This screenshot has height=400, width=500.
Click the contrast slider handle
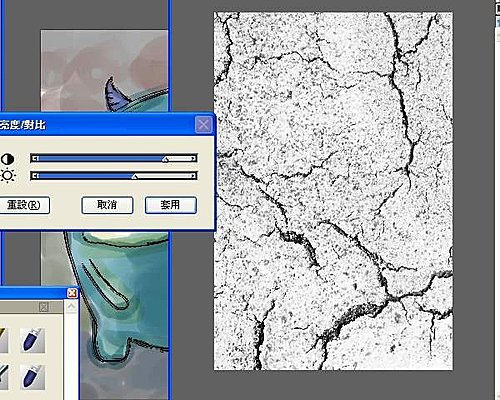165,159
